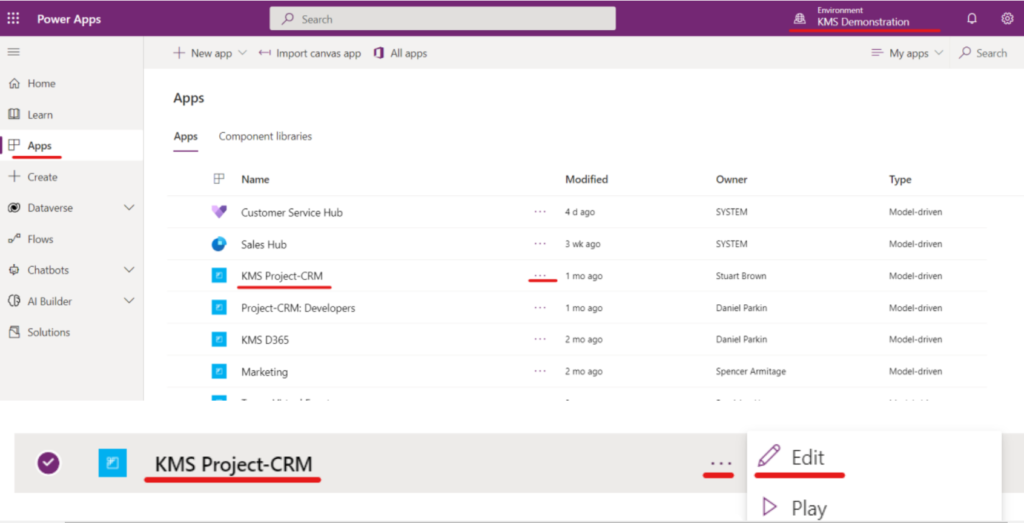The height and width of the screenshot is (523, 1024).
Task: Click the Owner column header
Action: pyautogui.click(x=731, y=180)
